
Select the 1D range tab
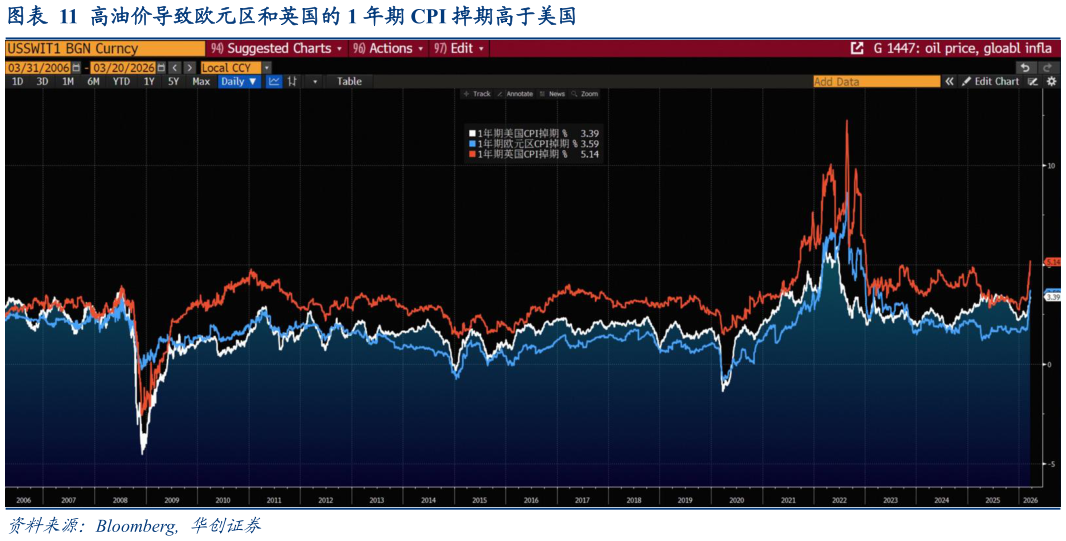(x=18, y=82)
